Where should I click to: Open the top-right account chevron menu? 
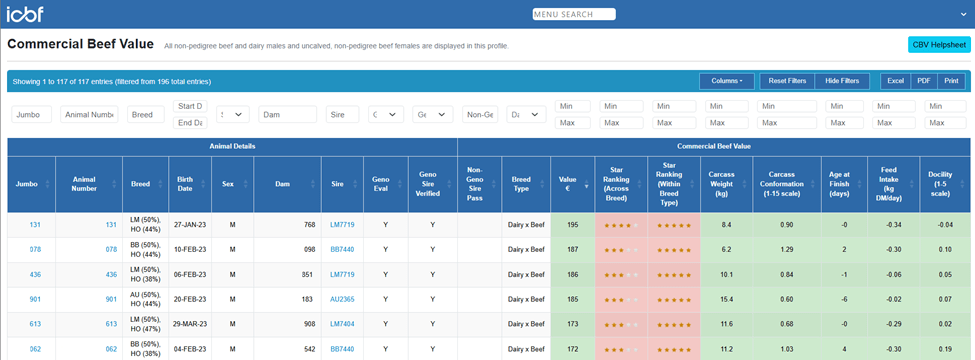tap(964, 14)
